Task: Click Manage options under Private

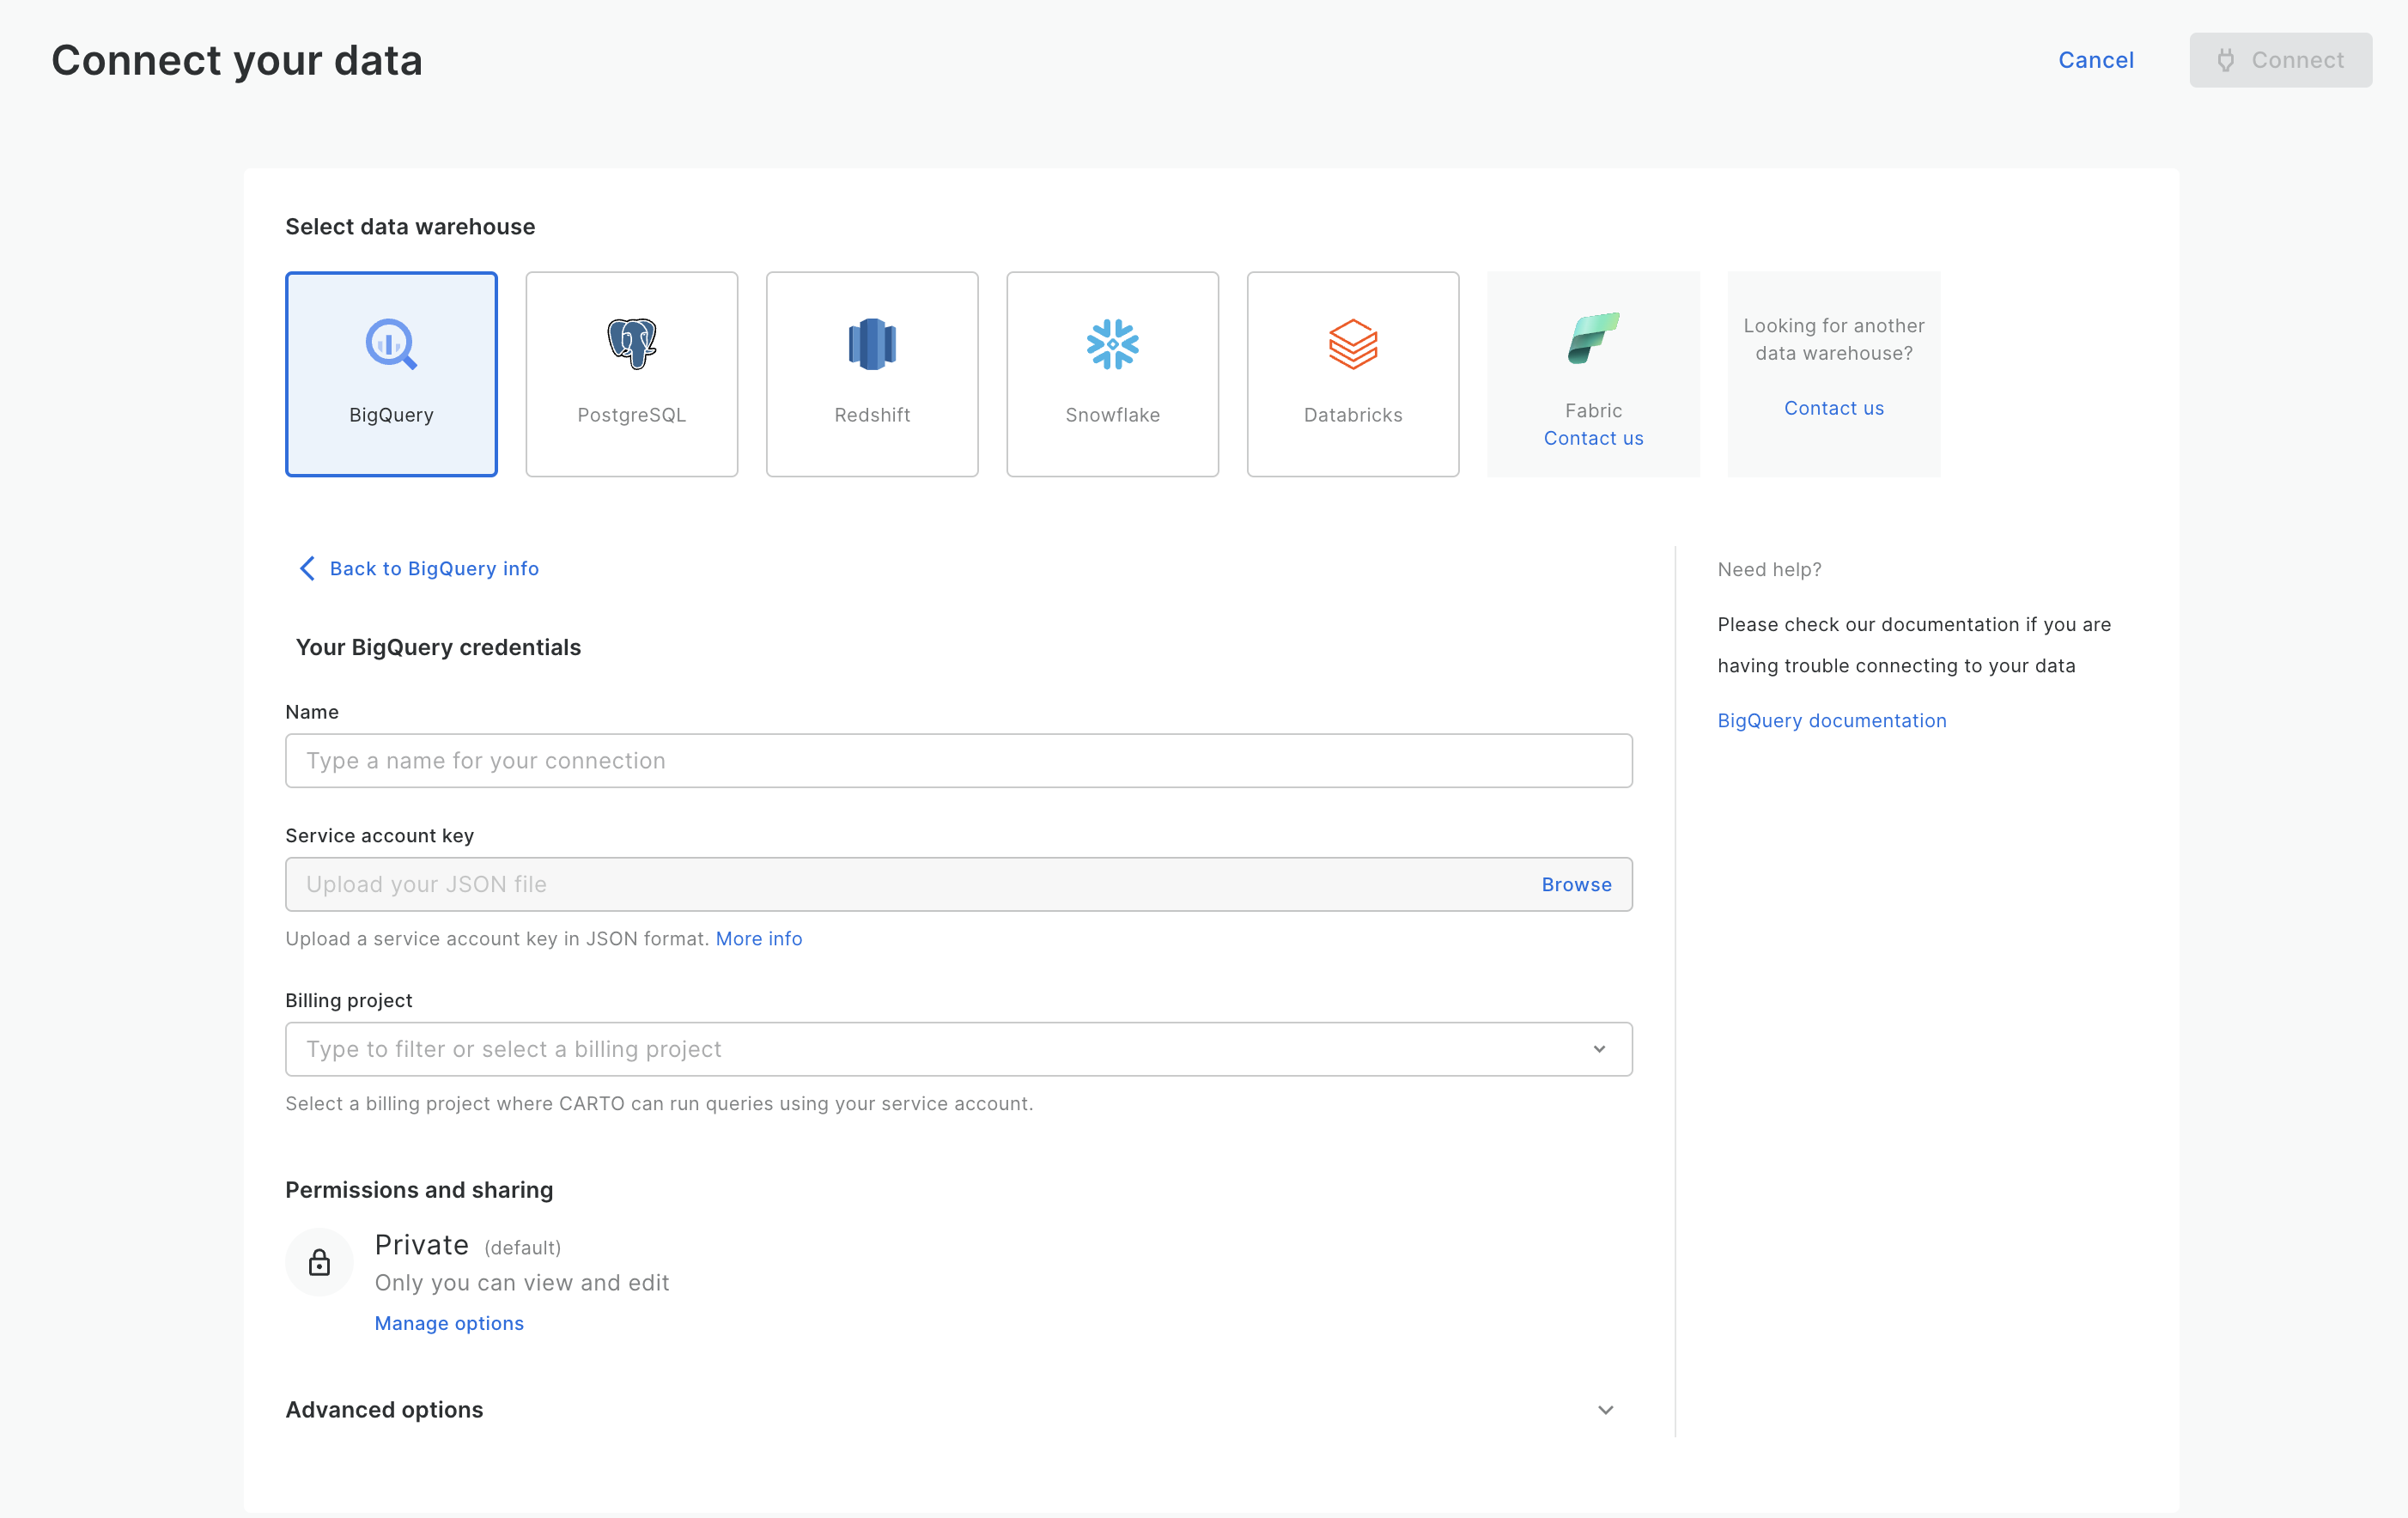Action: pyautogui.click(x=449, y=1323)
